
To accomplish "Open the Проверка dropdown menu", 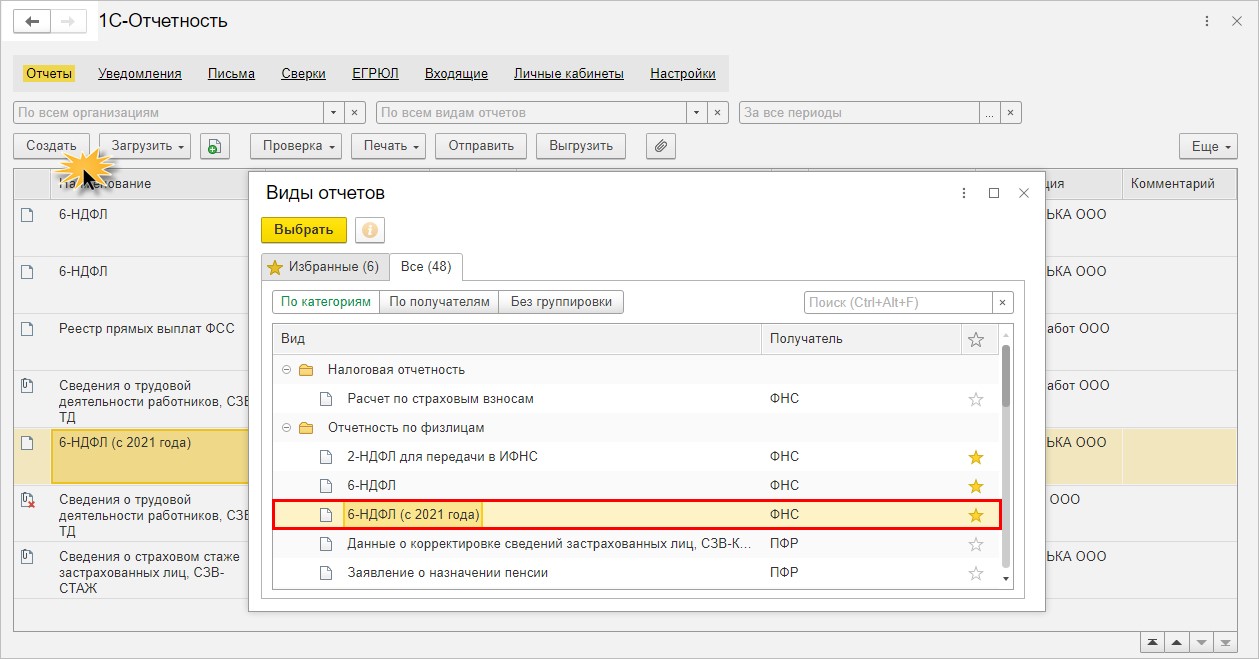I will click(x=296, y=146).
